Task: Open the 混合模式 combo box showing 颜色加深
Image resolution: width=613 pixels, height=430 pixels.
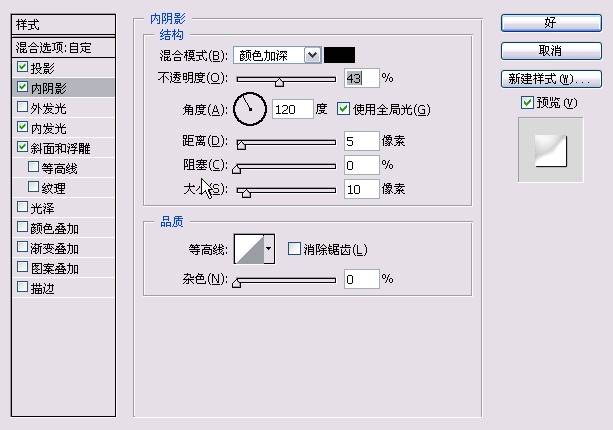Action: 277,55
